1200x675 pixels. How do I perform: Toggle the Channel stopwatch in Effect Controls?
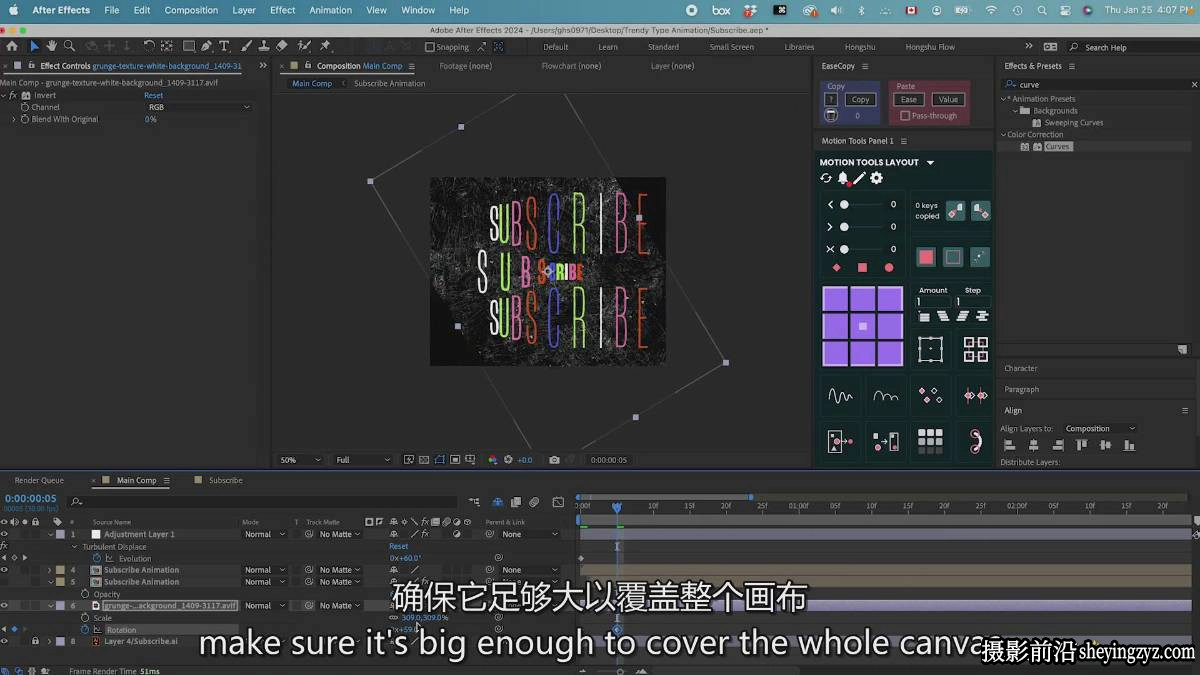[x=25, y=107]
